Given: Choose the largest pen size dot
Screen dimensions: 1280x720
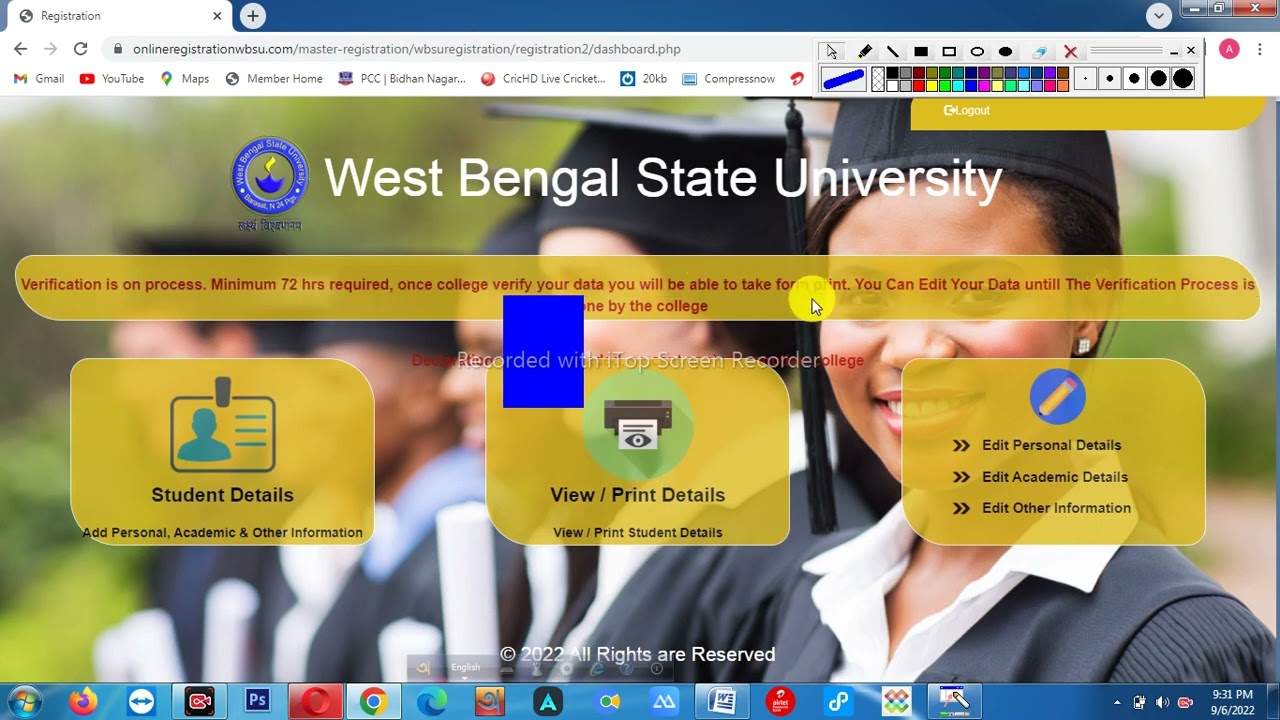Looking at the screenshot, I should [1183, 79].
